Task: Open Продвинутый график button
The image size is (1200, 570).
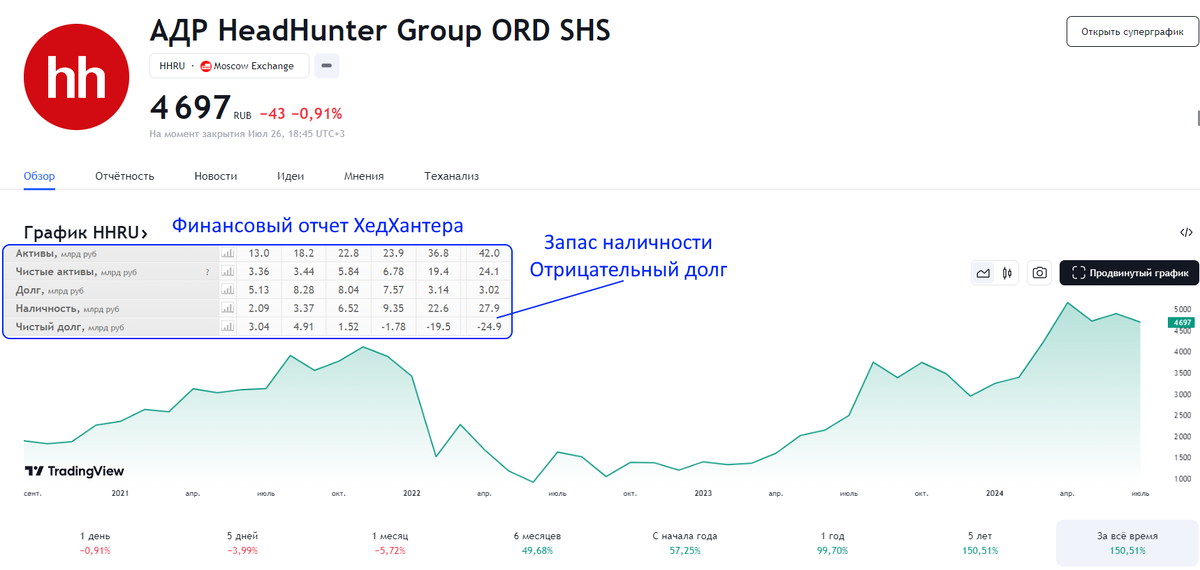Action: [x=1129, y=272]
